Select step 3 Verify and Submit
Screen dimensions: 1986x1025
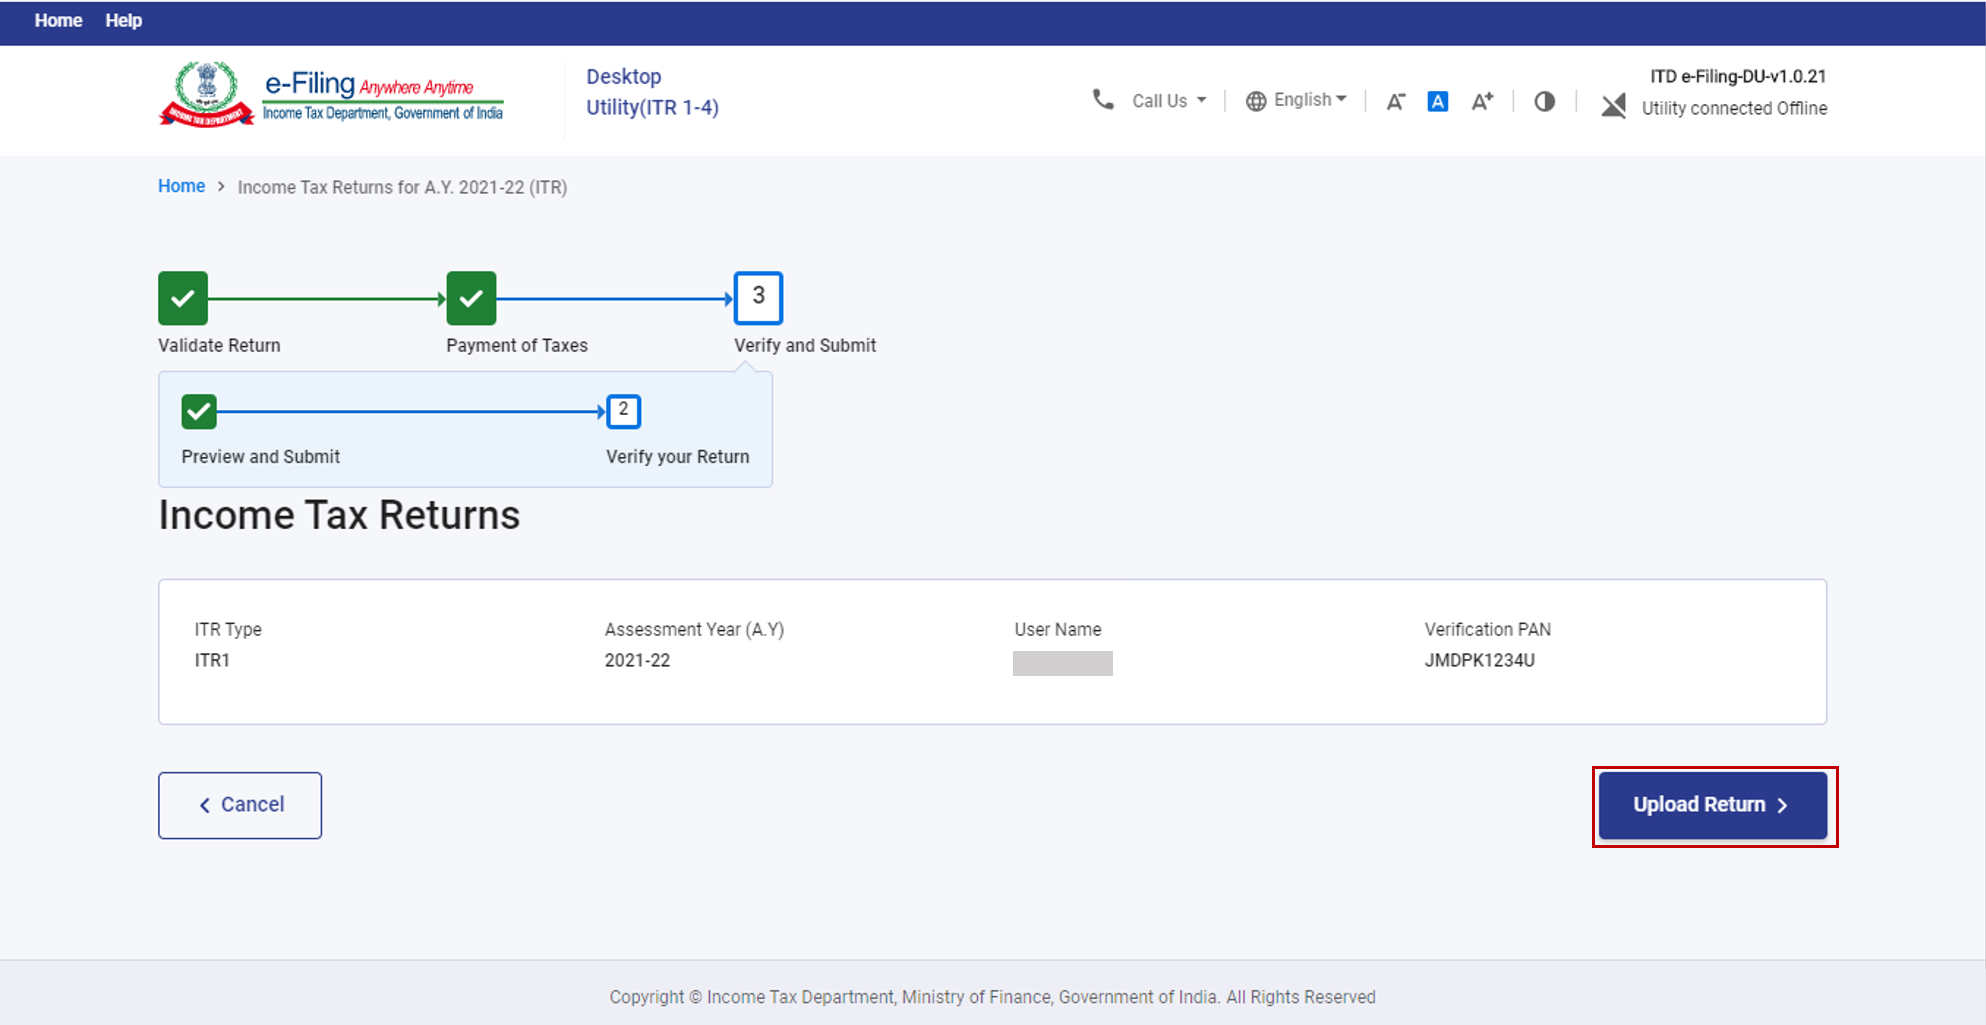point(758,298)
